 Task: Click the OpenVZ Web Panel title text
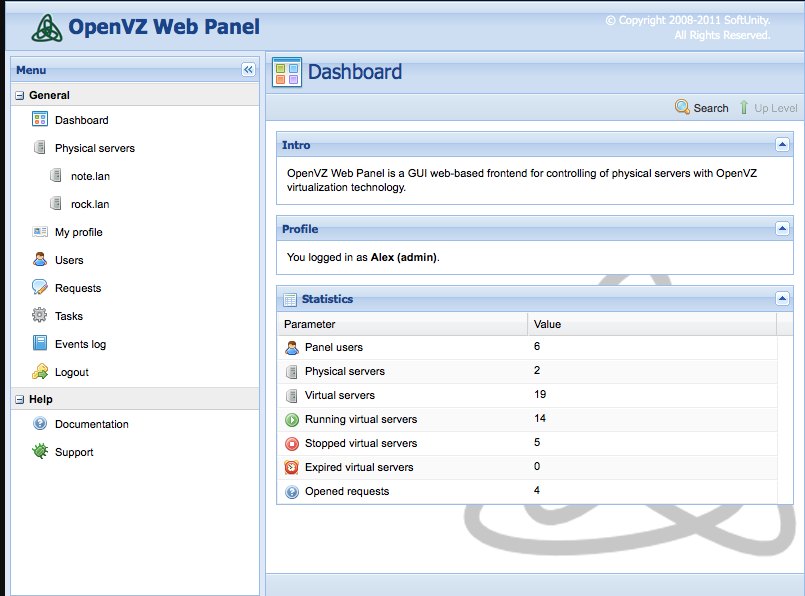pos(164,27)
